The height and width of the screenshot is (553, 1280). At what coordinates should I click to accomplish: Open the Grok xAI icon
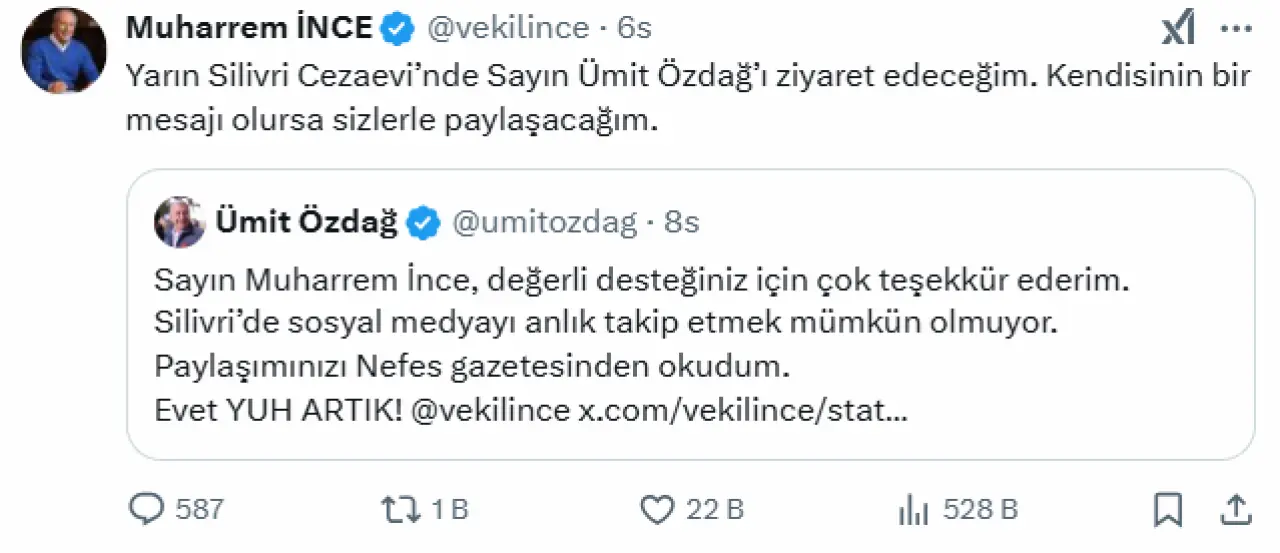[1179, 30]
